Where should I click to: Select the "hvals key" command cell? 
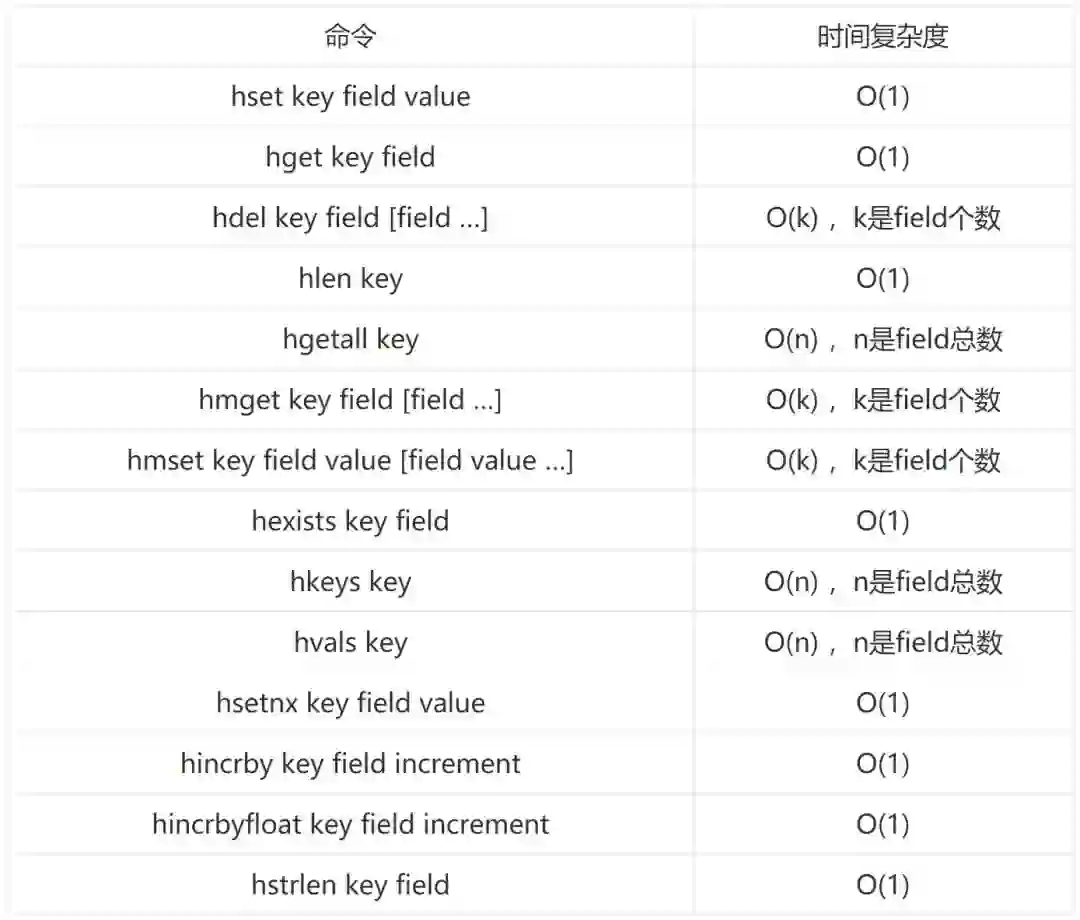click(x=350, y=642)
